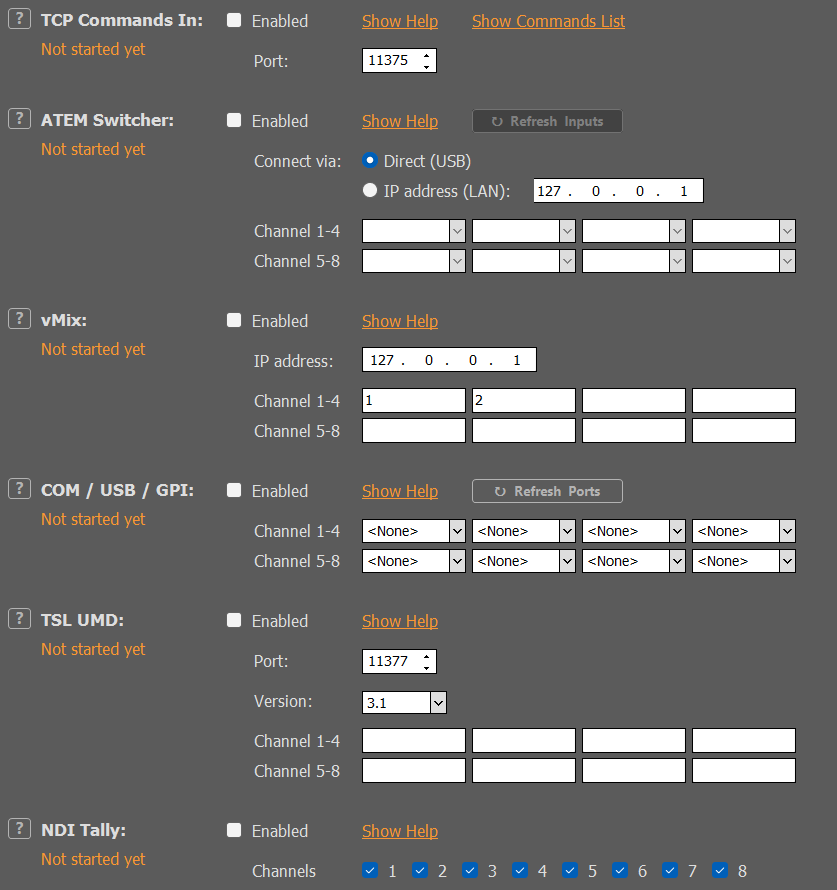Open Show Help link for ATEM Switcher
The height and width of the screenshot is (890, 837).
(400, 121)
